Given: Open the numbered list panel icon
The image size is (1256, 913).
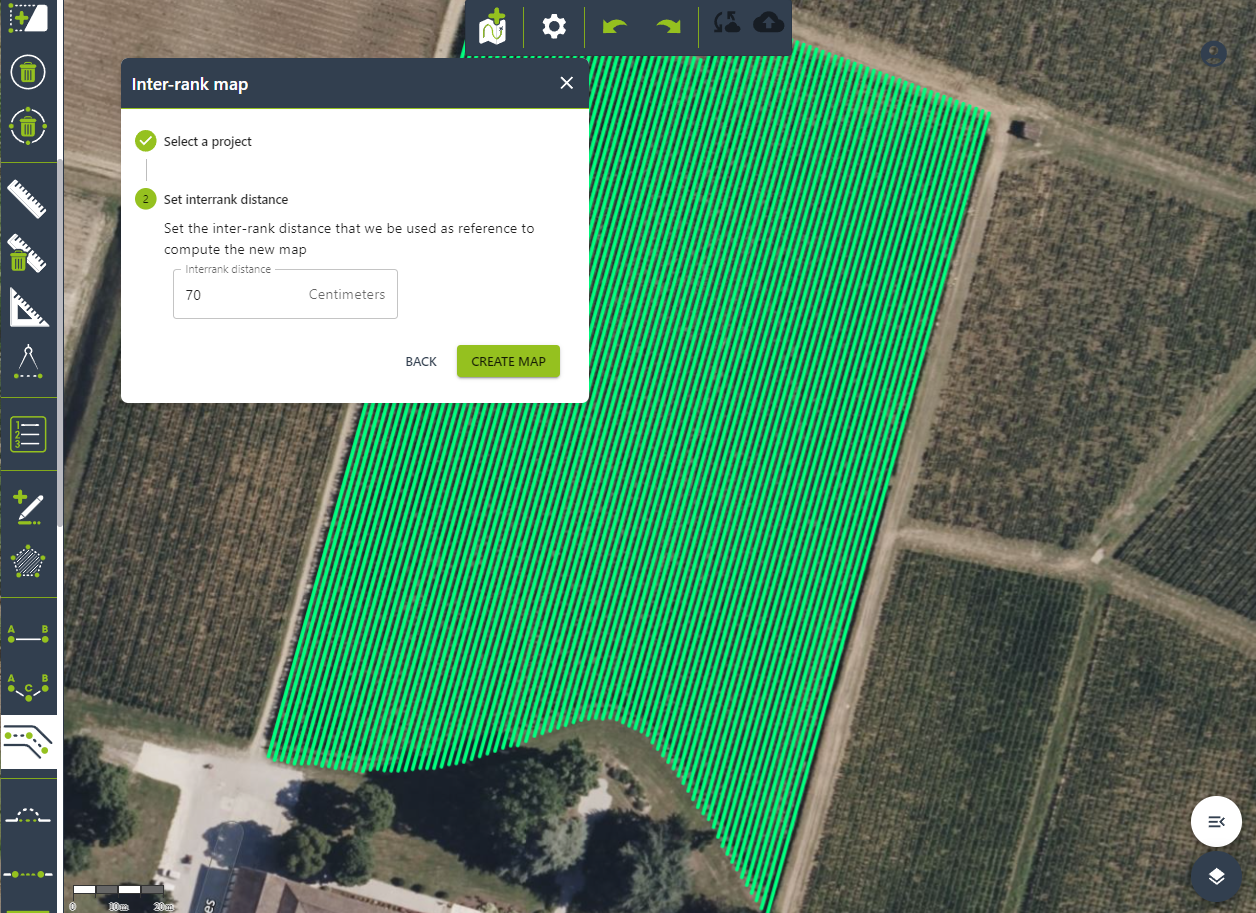Looking at the screenshot, I should (x=28, y=434).
